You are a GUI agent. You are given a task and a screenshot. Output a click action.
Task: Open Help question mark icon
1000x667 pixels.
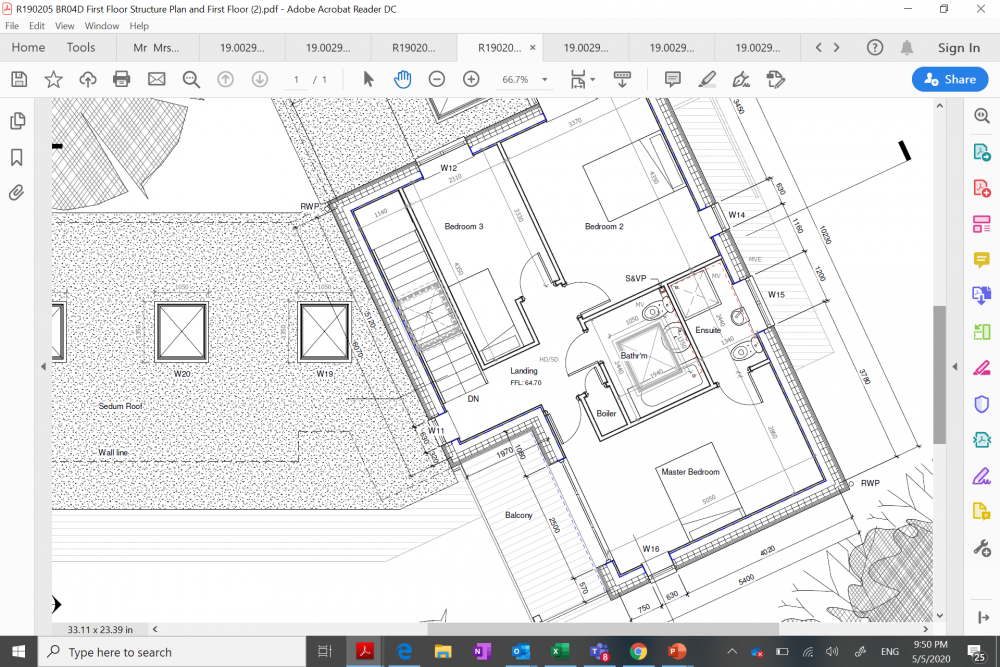tap(875, 47)
